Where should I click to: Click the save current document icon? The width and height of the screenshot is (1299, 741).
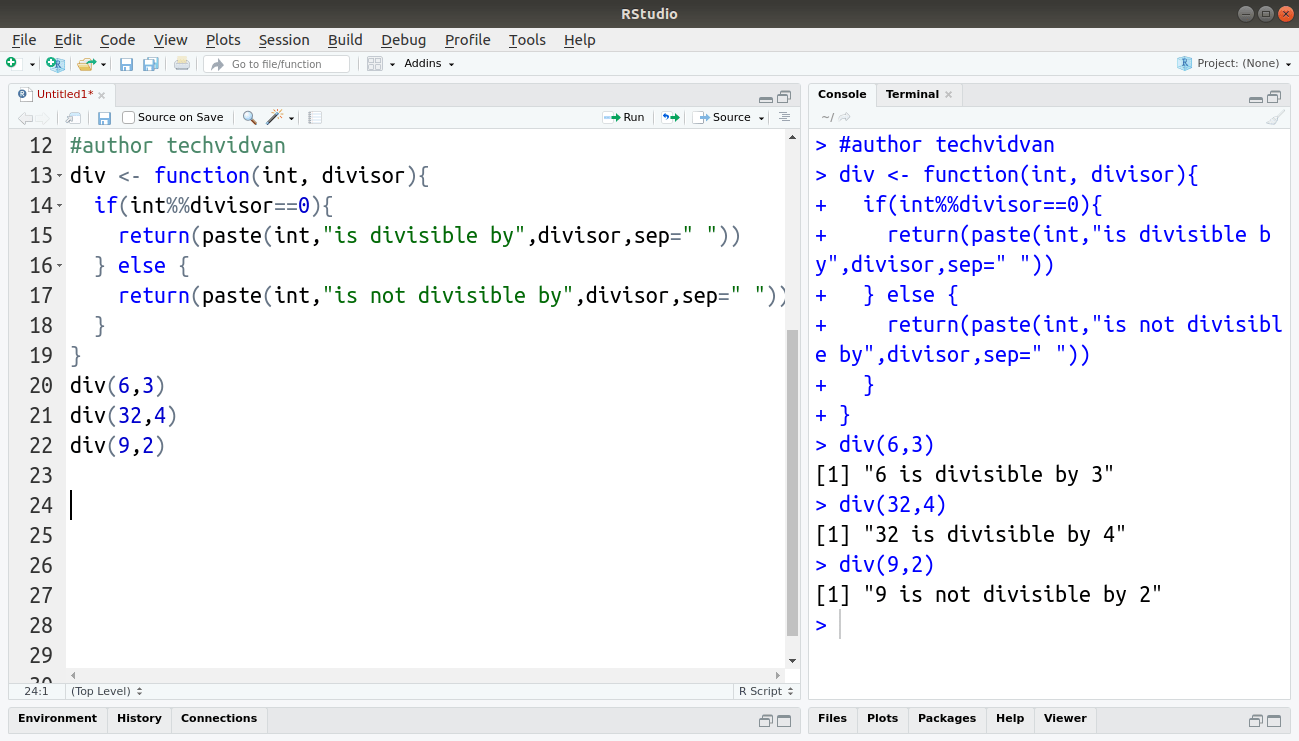pos(104,118)
